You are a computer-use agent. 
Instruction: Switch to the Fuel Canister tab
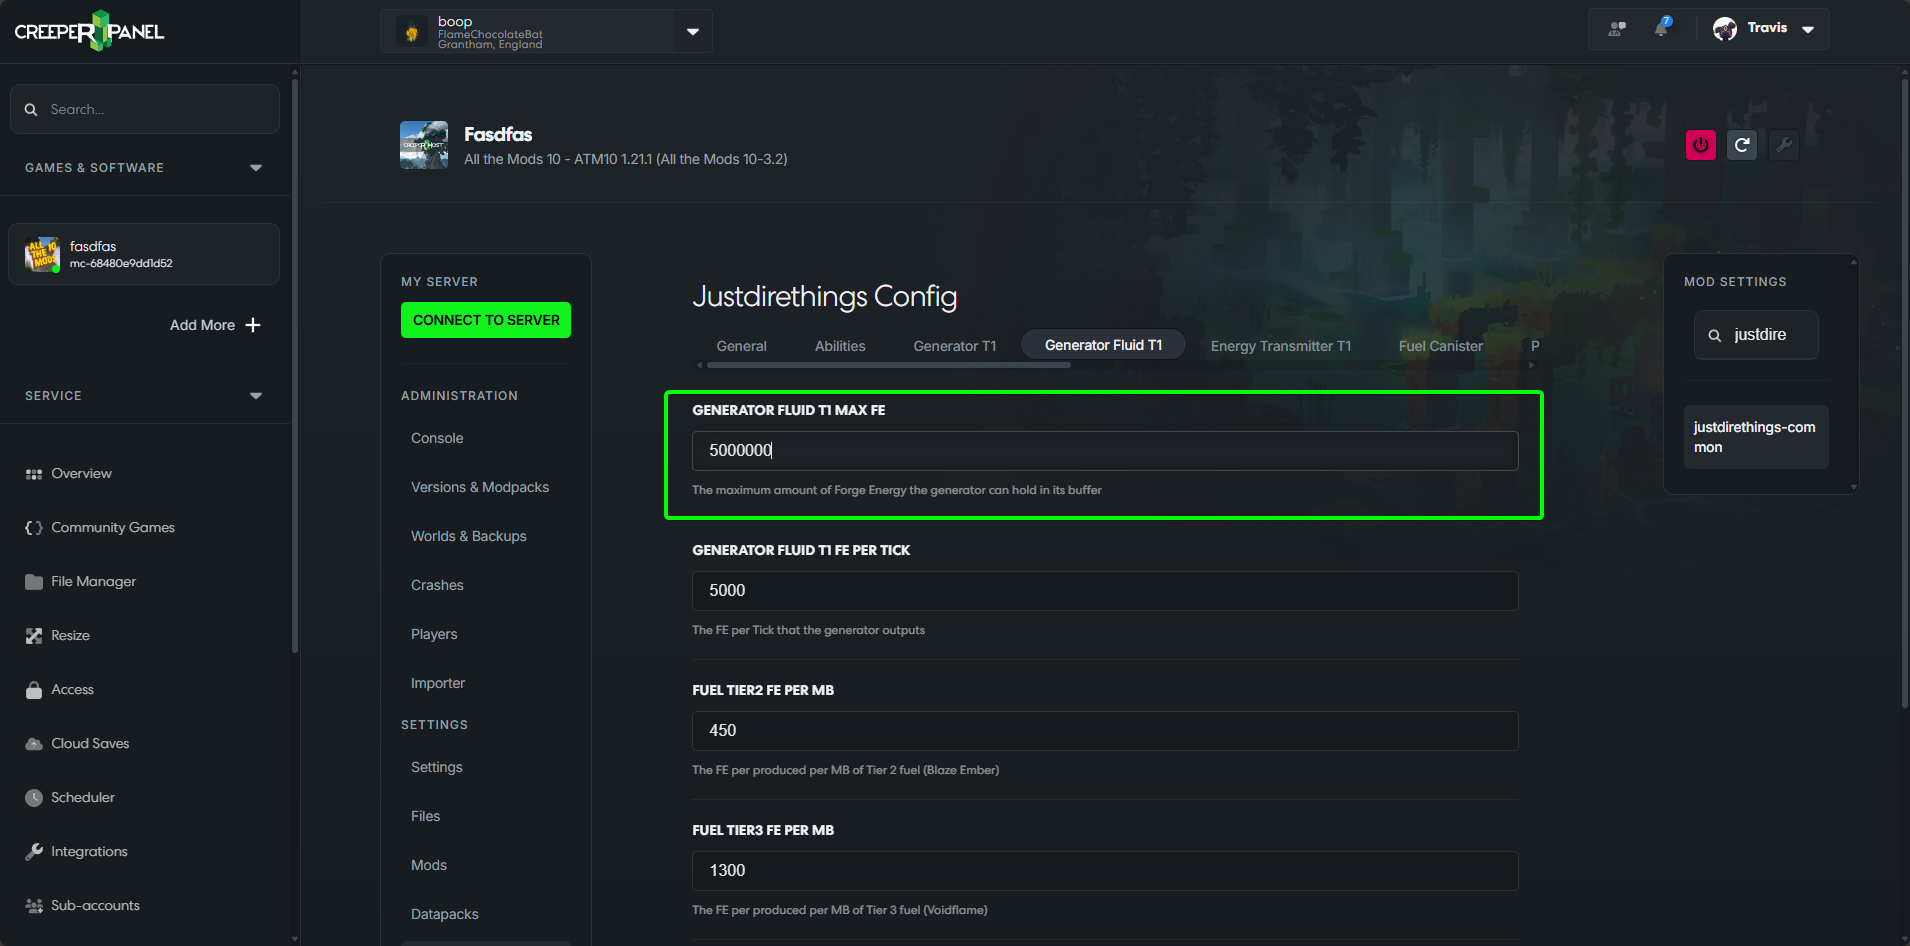1441,346
